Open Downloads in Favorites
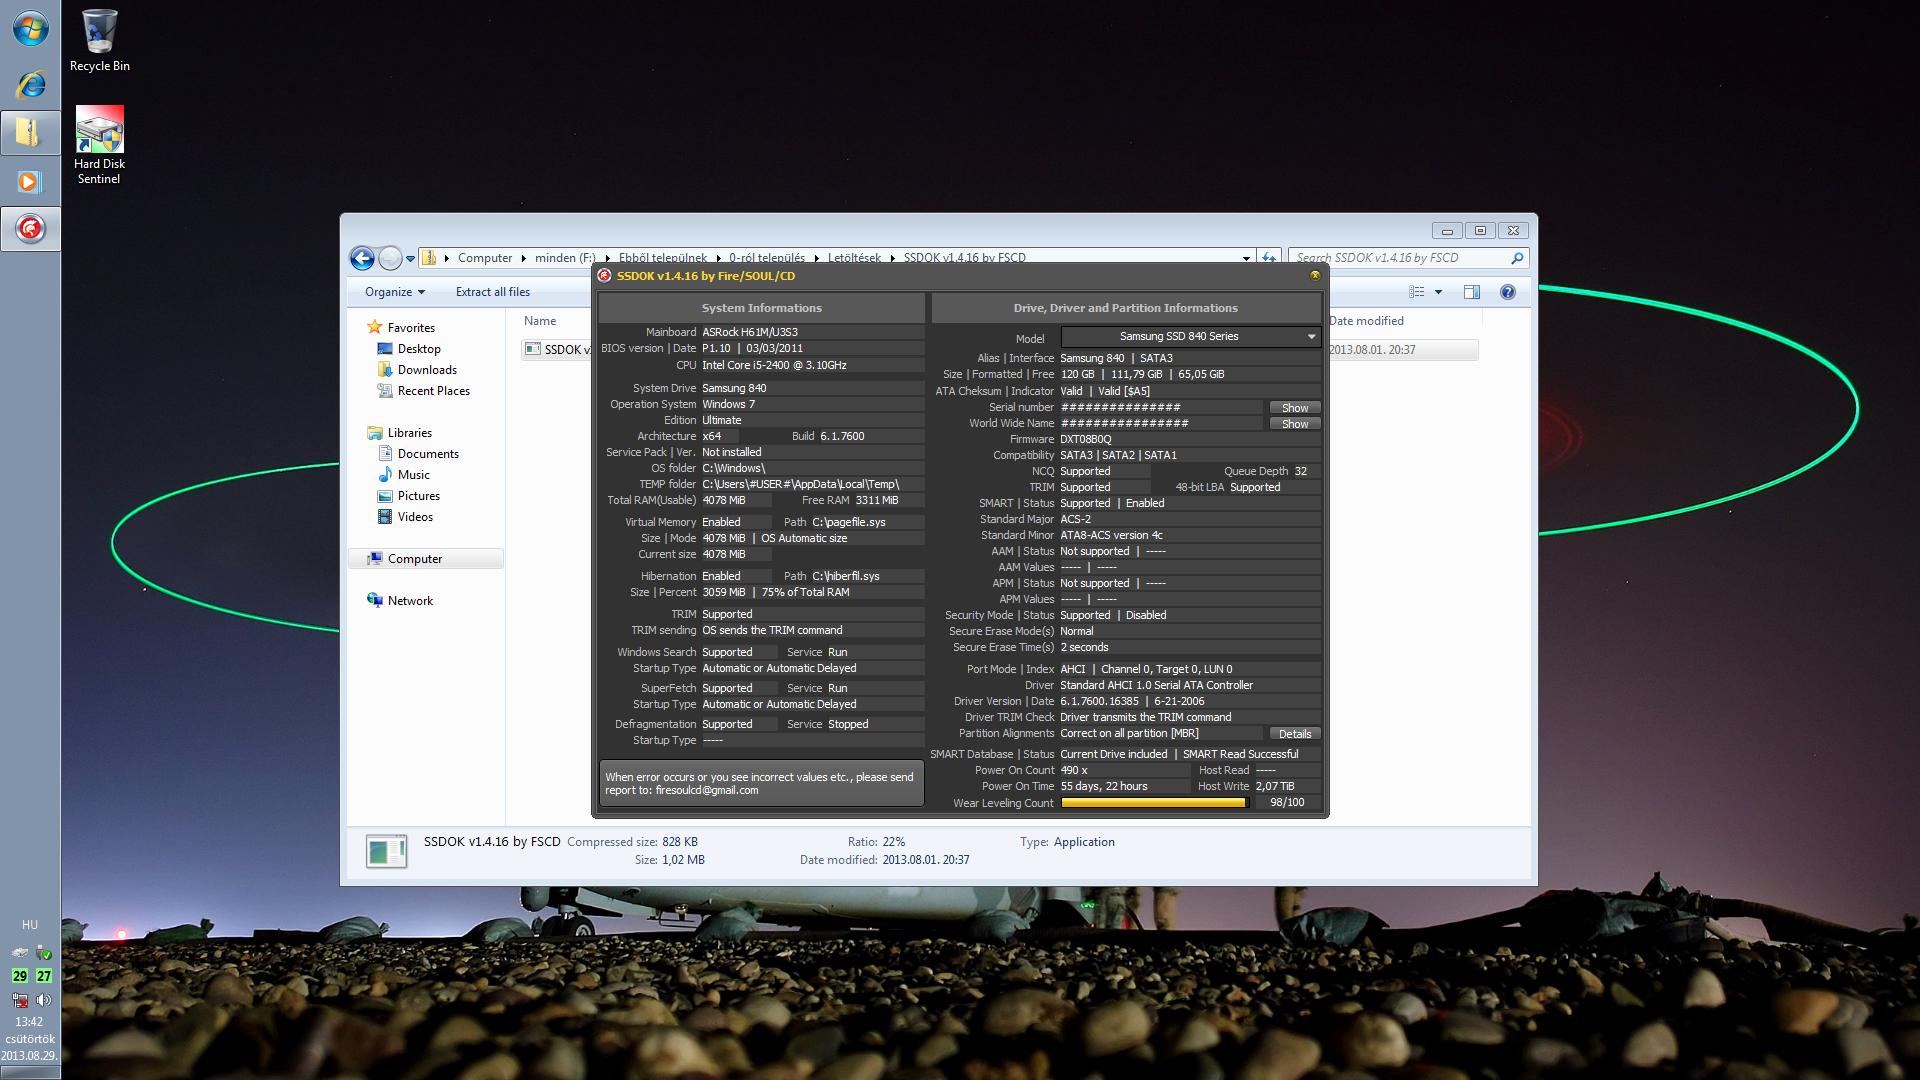This screenshot has width=1920, height=1080. (417, 370)
